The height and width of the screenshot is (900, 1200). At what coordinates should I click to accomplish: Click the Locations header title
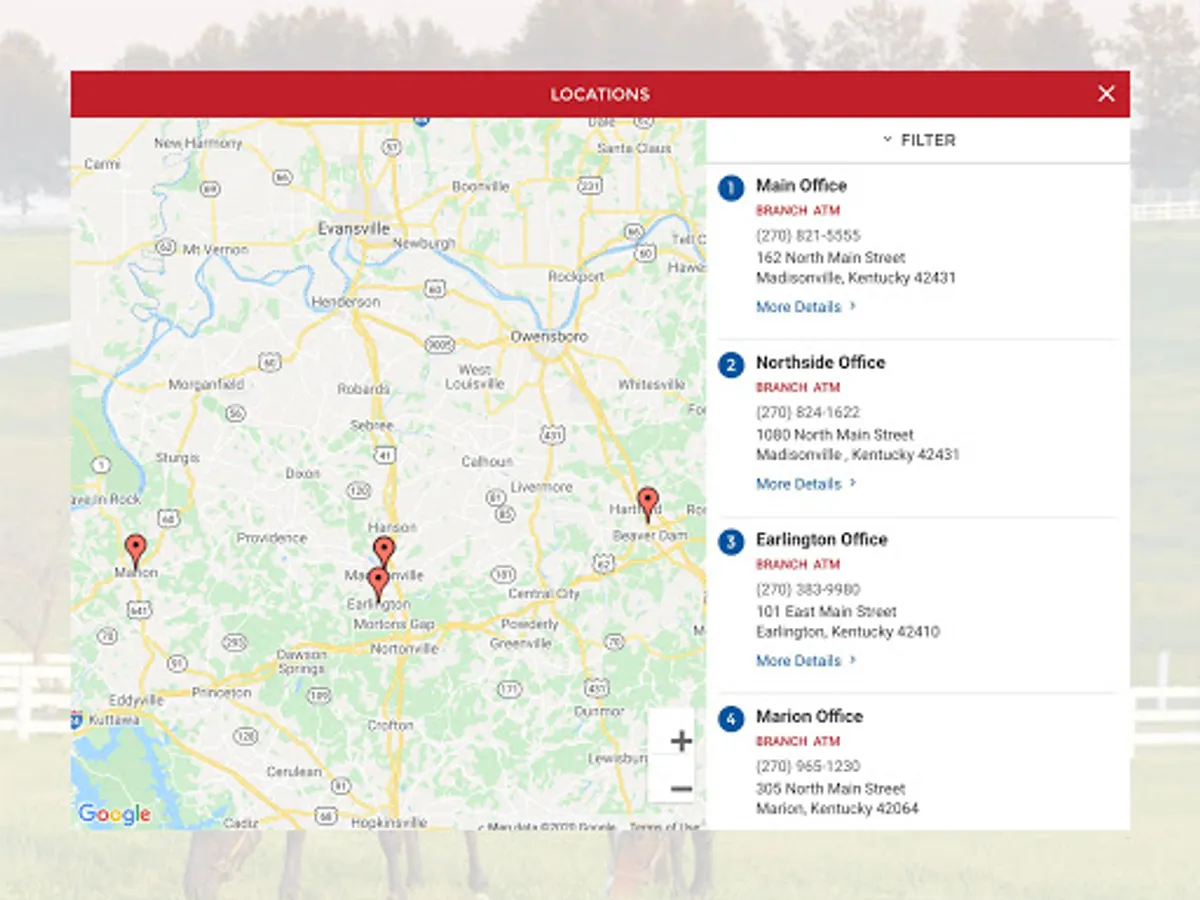coord(600,94)
